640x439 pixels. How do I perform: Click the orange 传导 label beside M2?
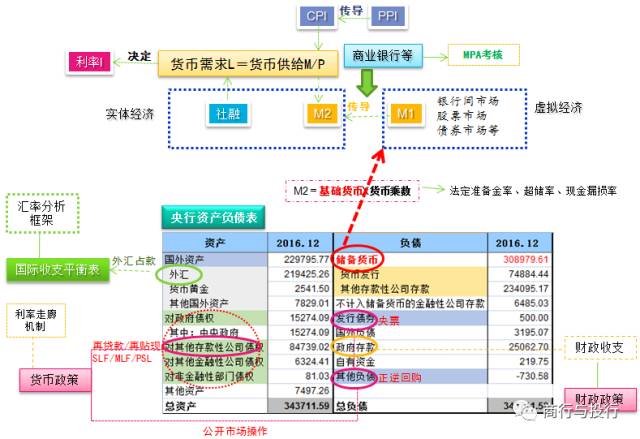click(x=359, y=107)
